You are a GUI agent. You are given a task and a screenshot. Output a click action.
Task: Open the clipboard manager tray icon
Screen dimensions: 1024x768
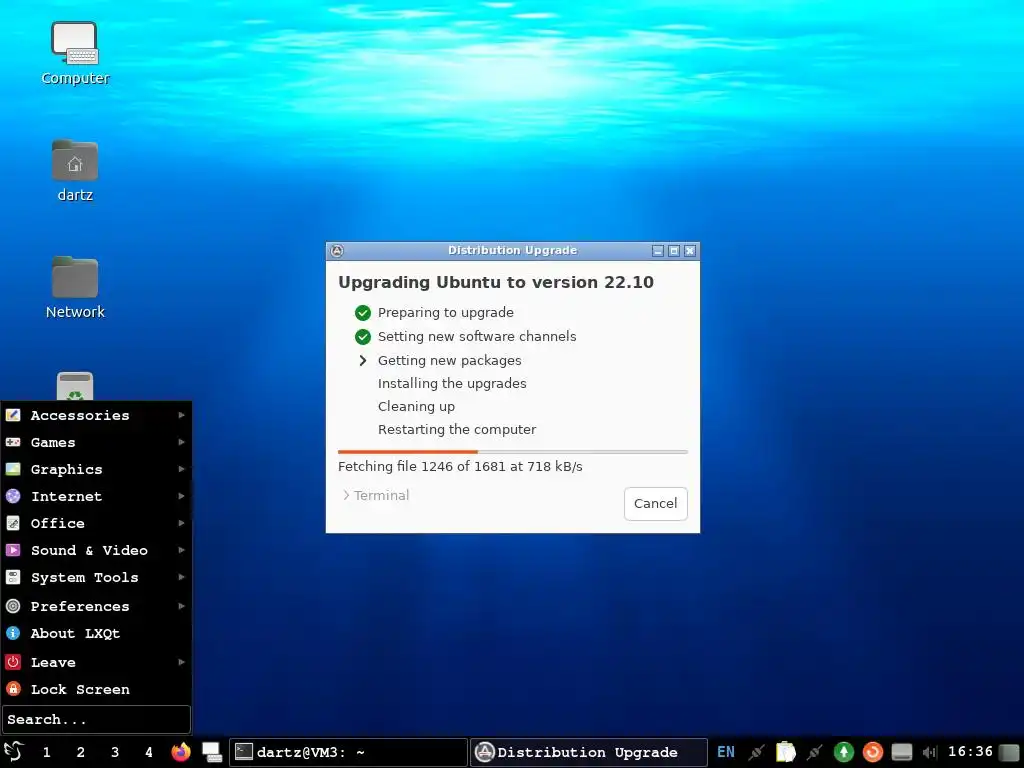tap(786, 752)
